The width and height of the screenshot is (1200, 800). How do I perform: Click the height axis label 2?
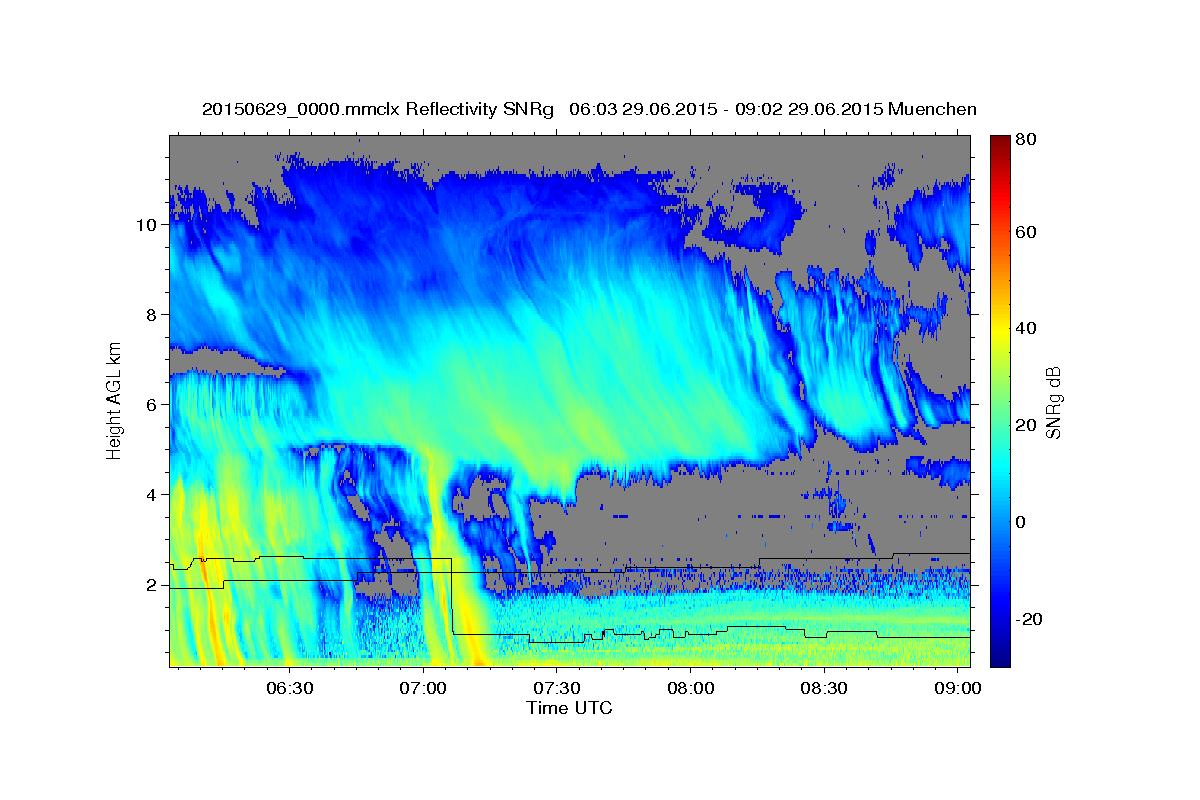click(x=154, y=585)
